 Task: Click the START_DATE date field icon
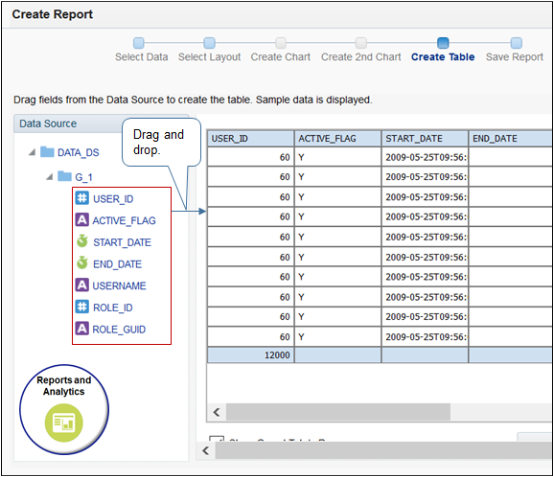coord(82,241)
